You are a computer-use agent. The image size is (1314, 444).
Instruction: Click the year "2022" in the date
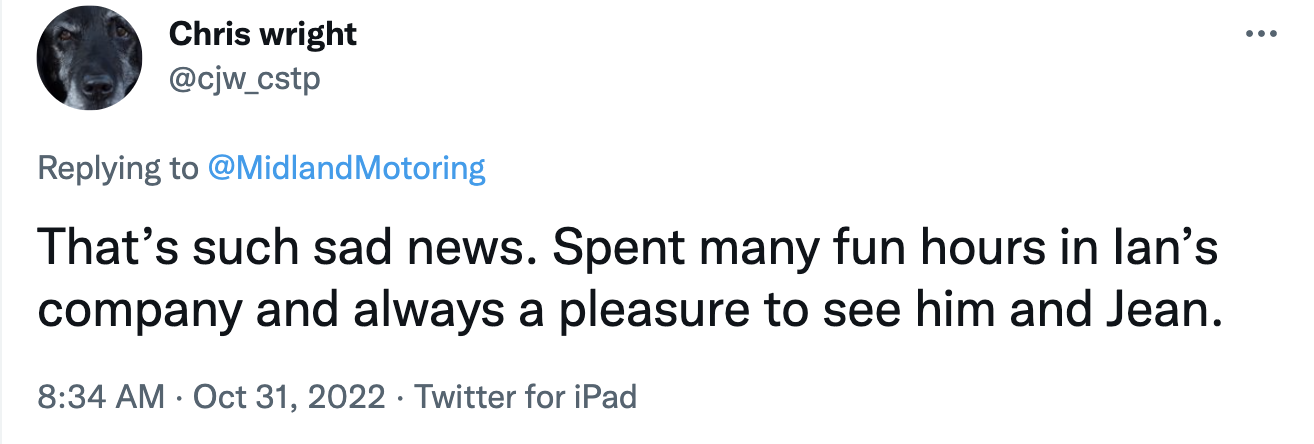pos(348,397)
